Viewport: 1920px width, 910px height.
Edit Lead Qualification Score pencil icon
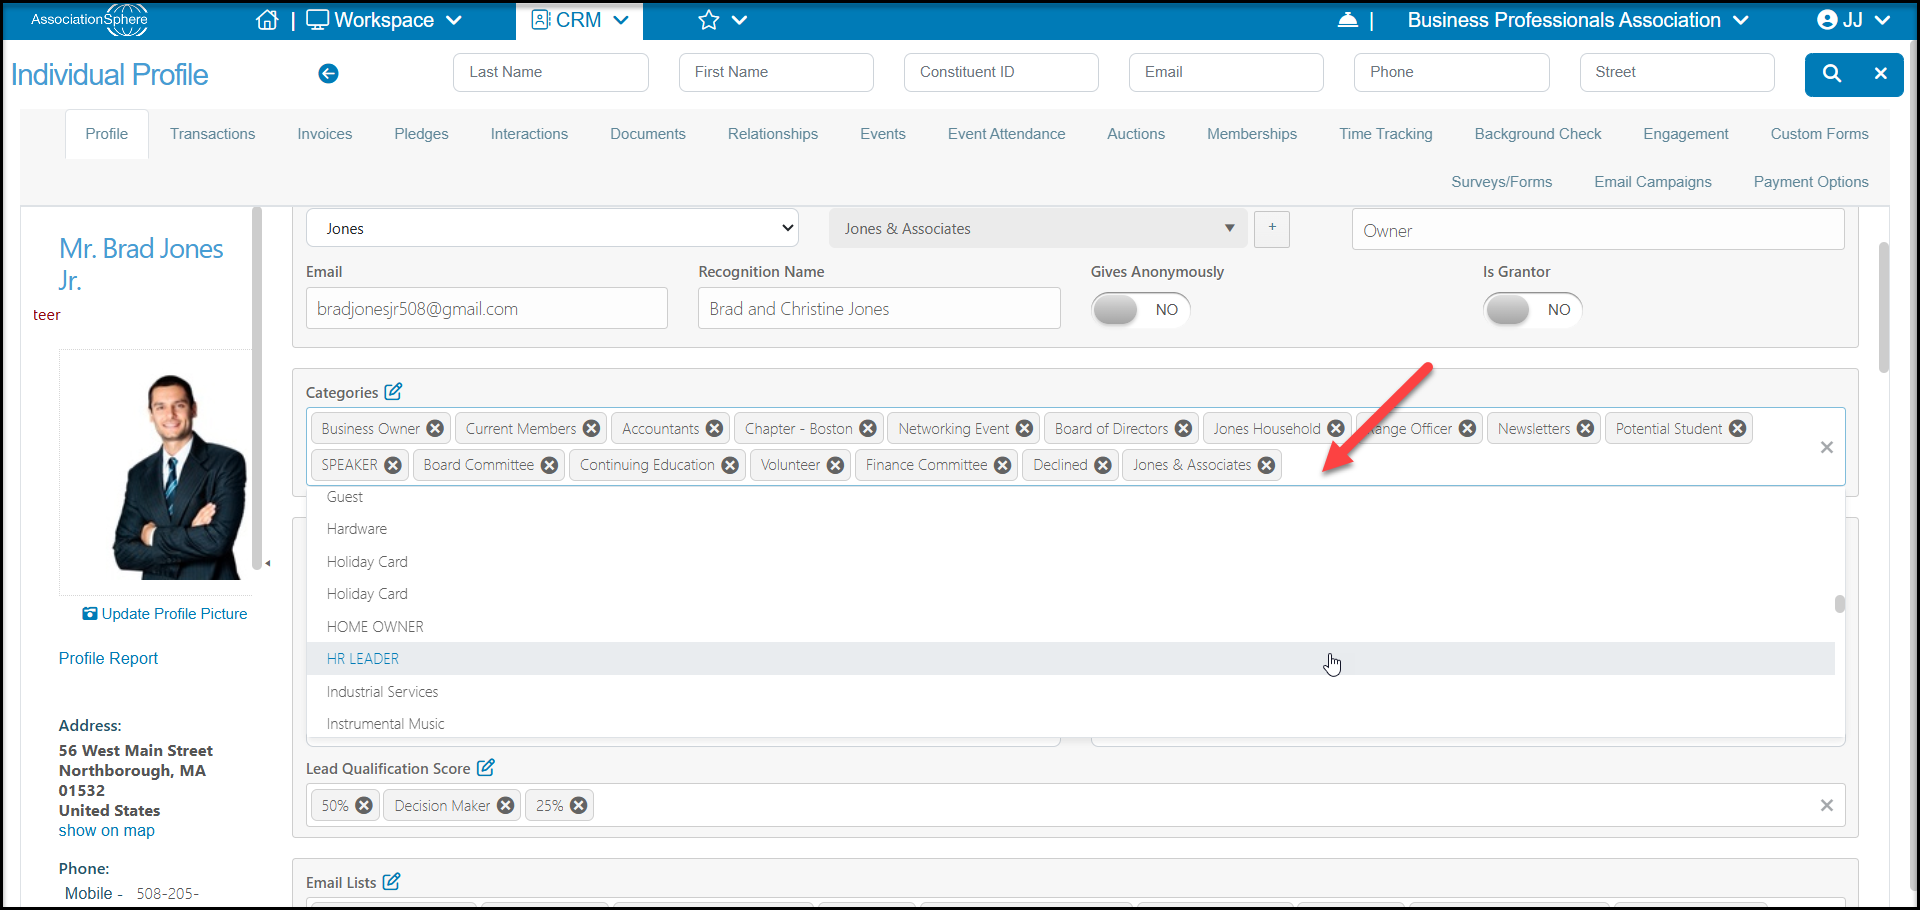click(486, 767)
